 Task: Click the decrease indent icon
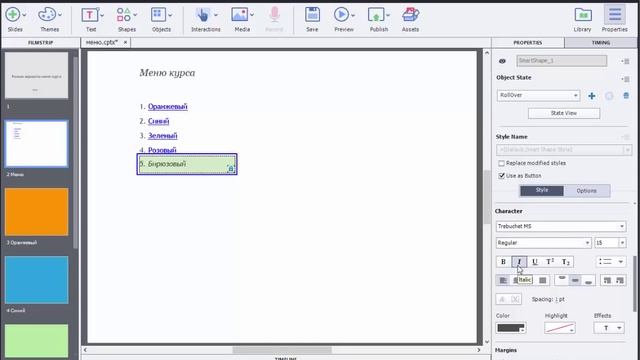click(607, 280)
